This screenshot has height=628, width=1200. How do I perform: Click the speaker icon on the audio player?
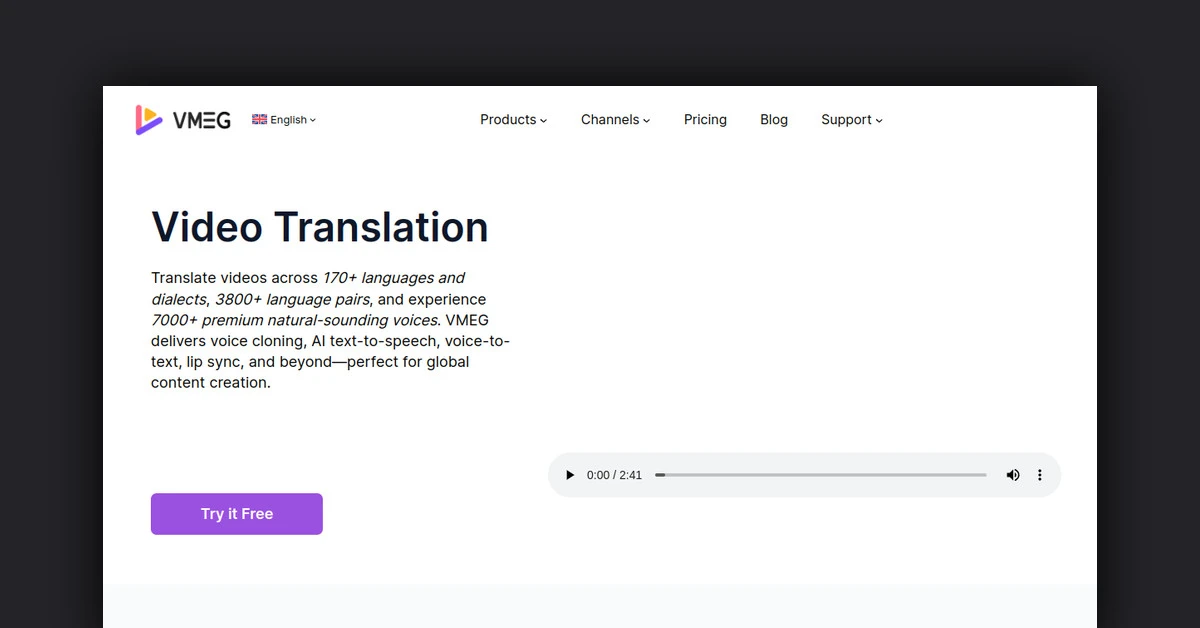pos(1013,475)
